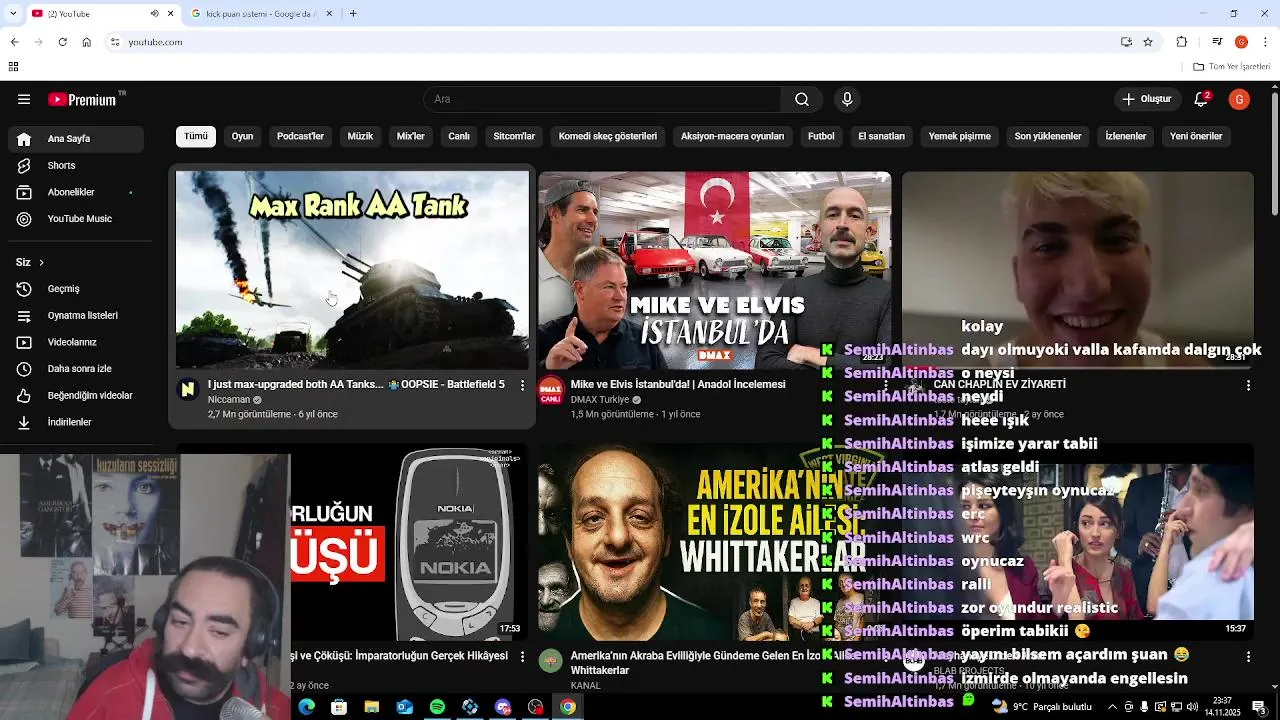Viewport: 1280px width, 720px height.
Task: Open options for İmparatorluğun Gerçek Hikâyesi video
Action: (x=522, y=657)
